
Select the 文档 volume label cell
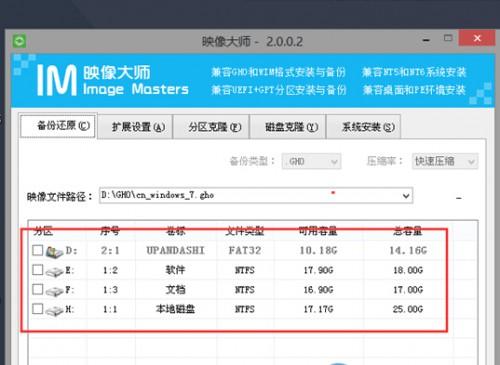[x=175, y=290]
